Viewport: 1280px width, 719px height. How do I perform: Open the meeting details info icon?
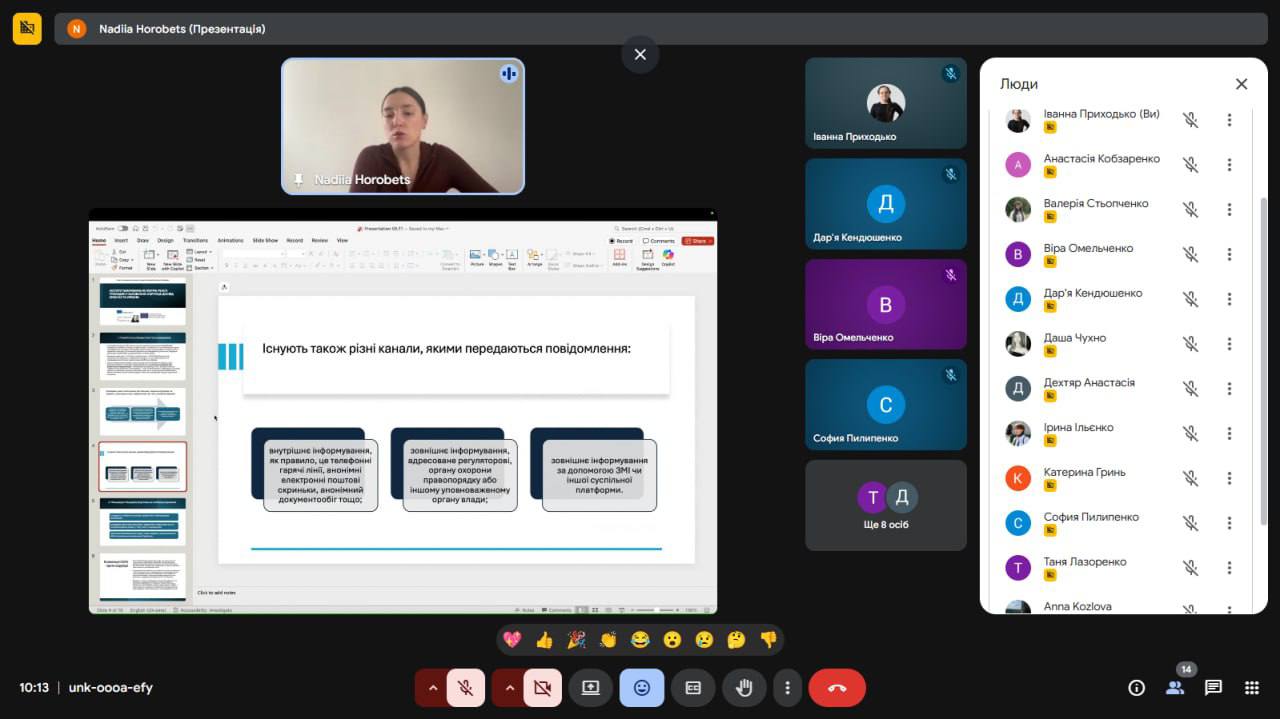click(1136, 688)
